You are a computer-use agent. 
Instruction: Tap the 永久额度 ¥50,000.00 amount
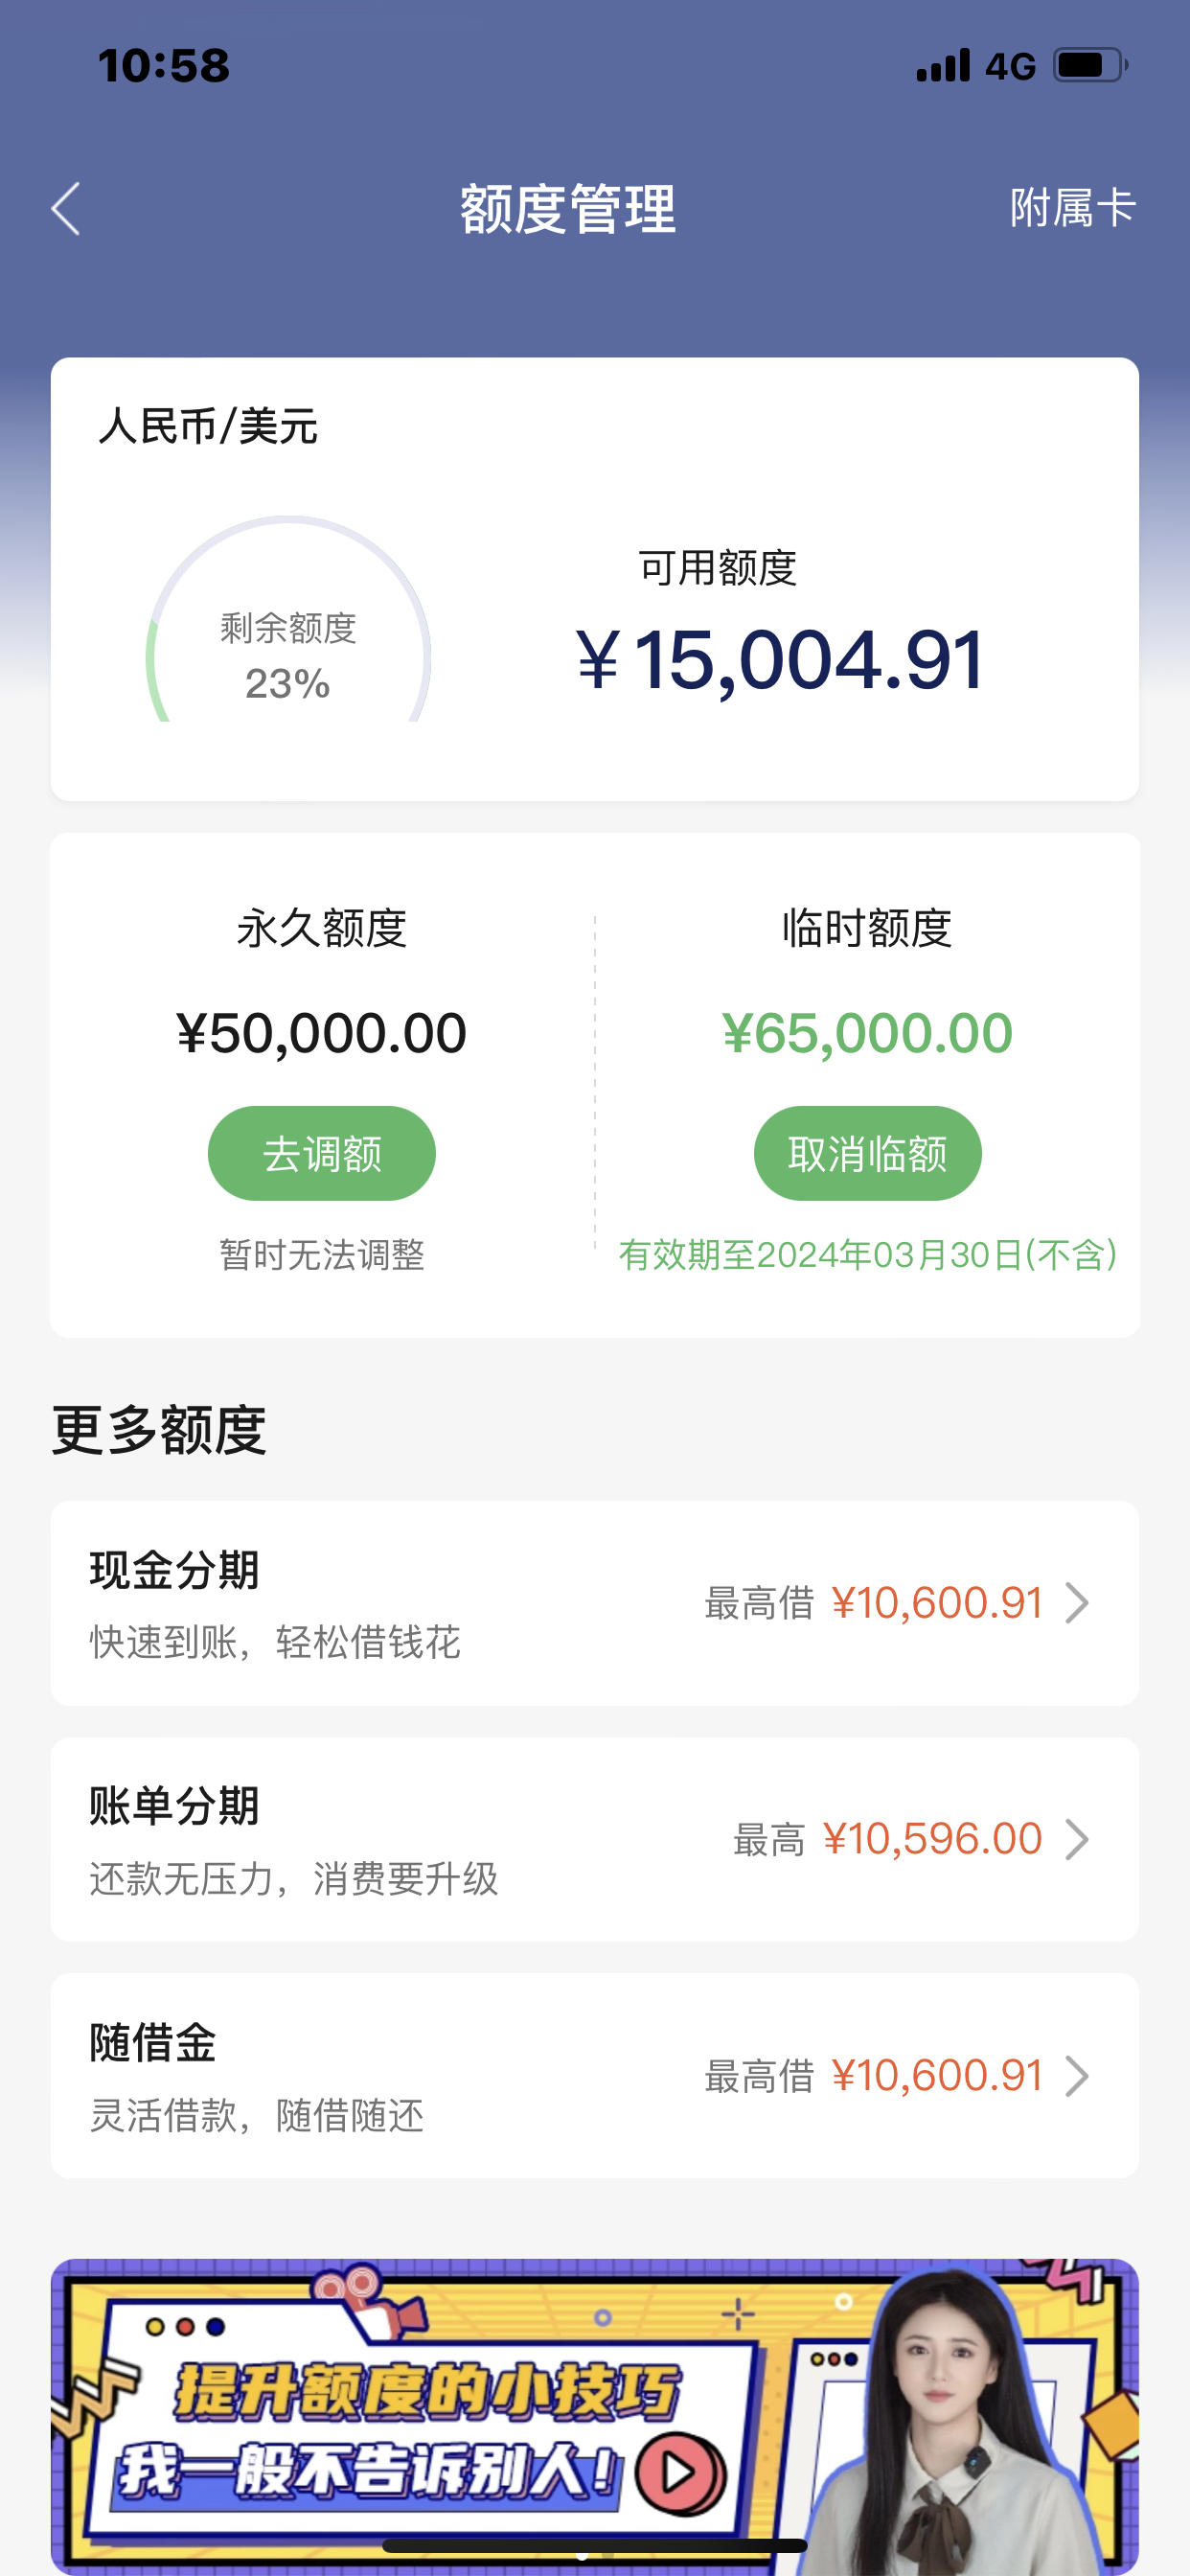coord(322,1033)
